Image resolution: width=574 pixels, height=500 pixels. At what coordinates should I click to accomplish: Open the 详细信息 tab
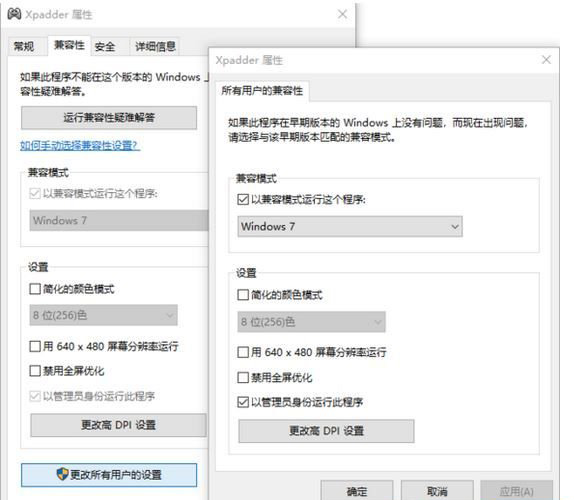pyautogui.click(x=155, y=46)
